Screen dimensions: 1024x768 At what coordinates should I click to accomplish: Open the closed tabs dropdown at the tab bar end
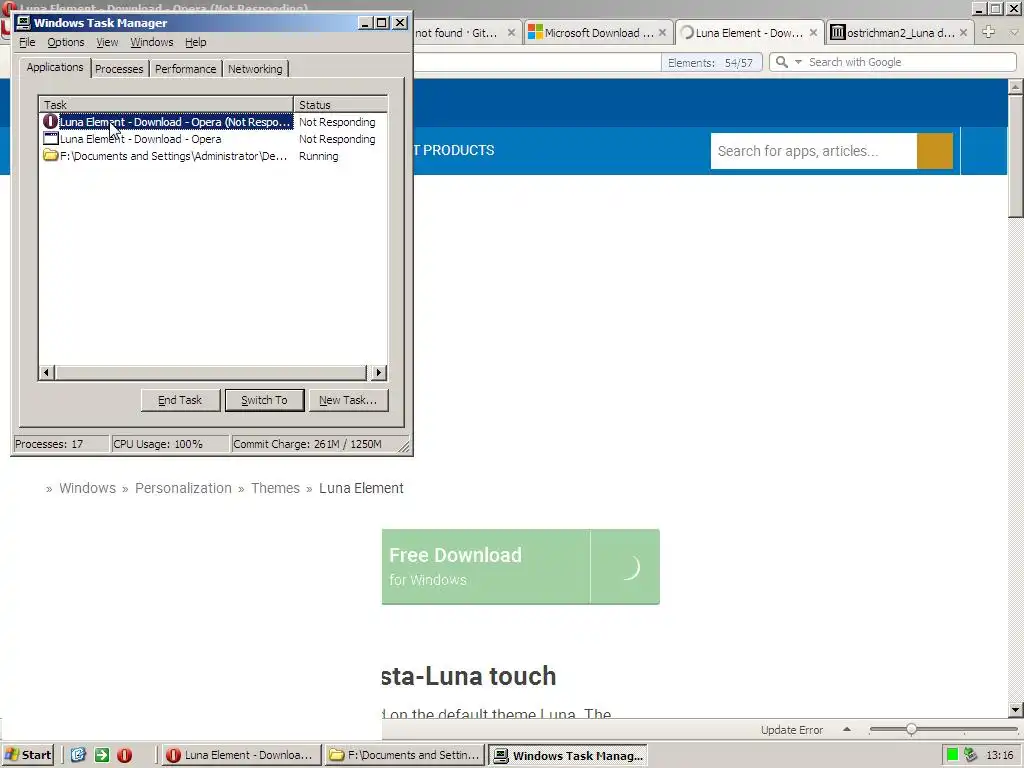click(x=1014, y=32)
